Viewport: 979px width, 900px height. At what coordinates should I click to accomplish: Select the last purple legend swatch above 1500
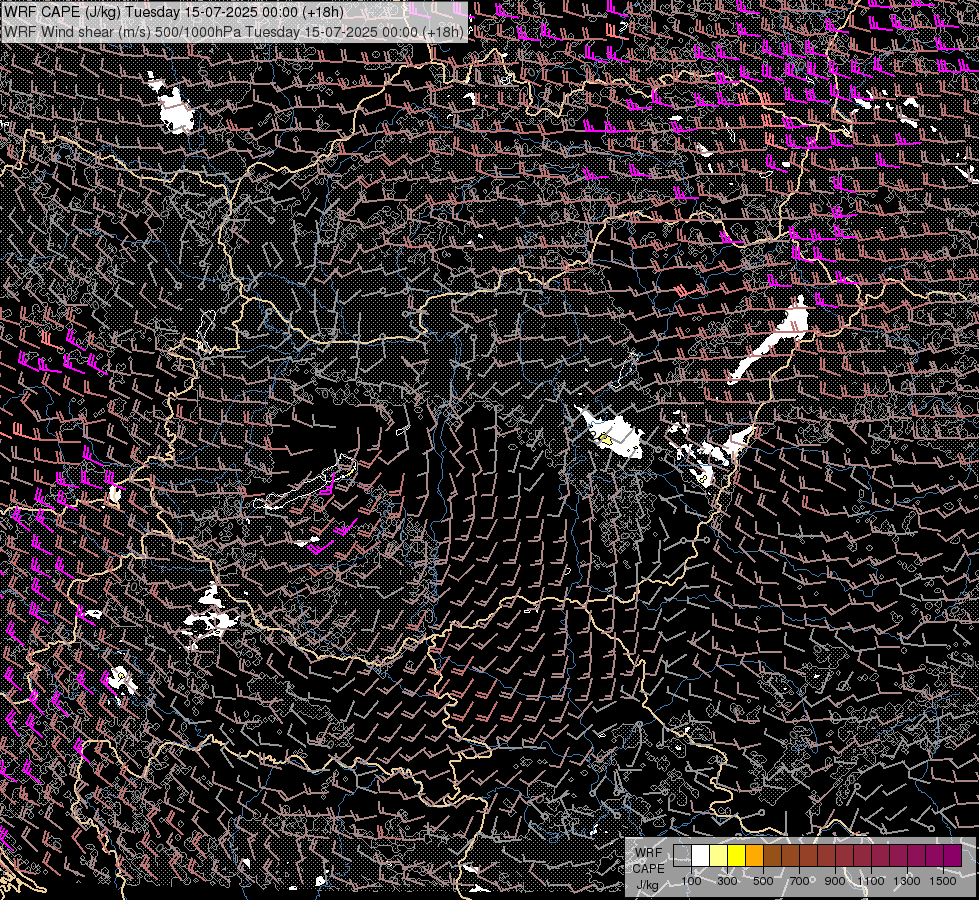(952, 855)
